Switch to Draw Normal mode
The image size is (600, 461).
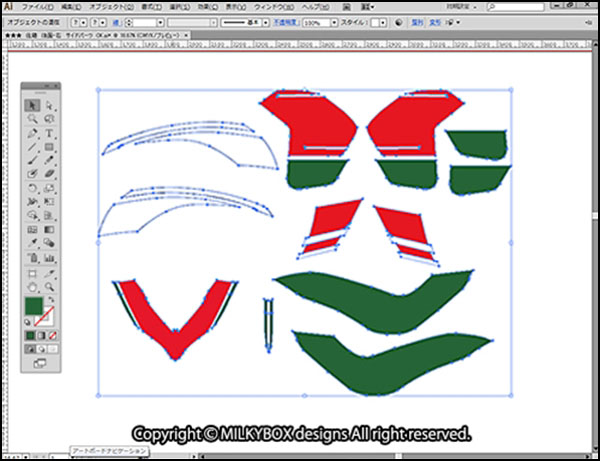pos(30,349)
